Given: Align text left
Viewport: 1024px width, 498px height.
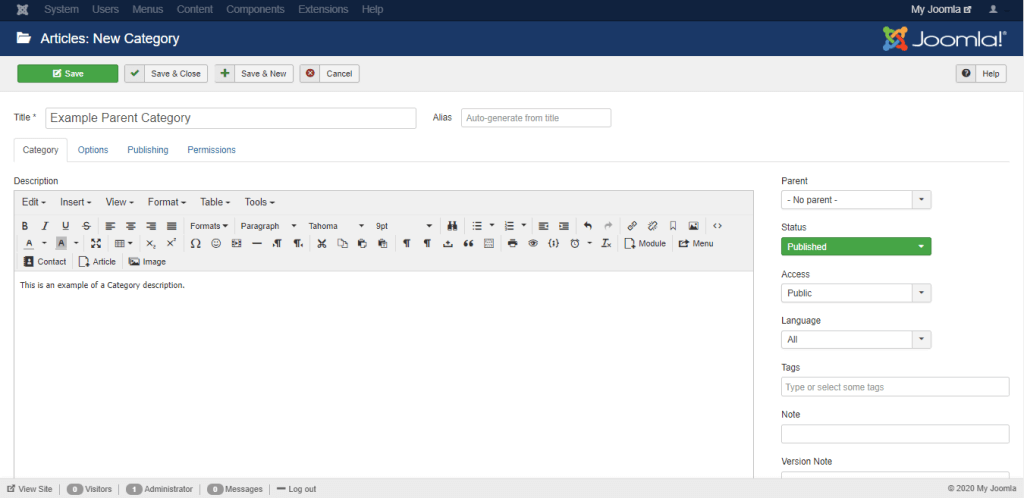Looking at the screenshot, I should coord(110,226).
